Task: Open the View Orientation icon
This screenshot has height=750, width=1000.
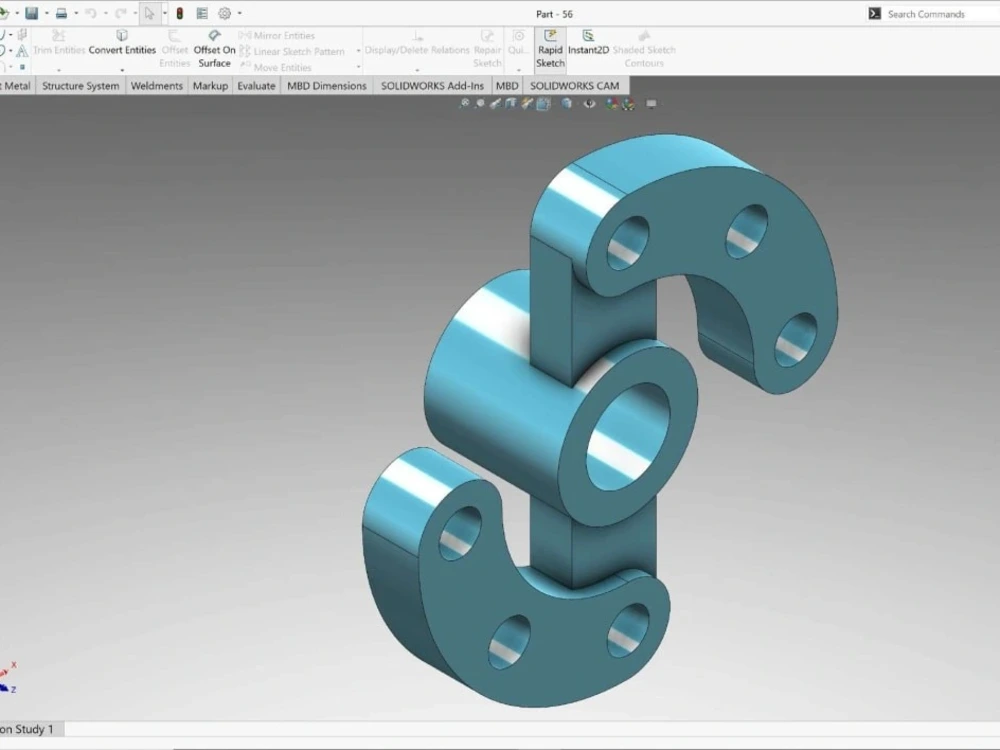Action: tap(543, 103)
